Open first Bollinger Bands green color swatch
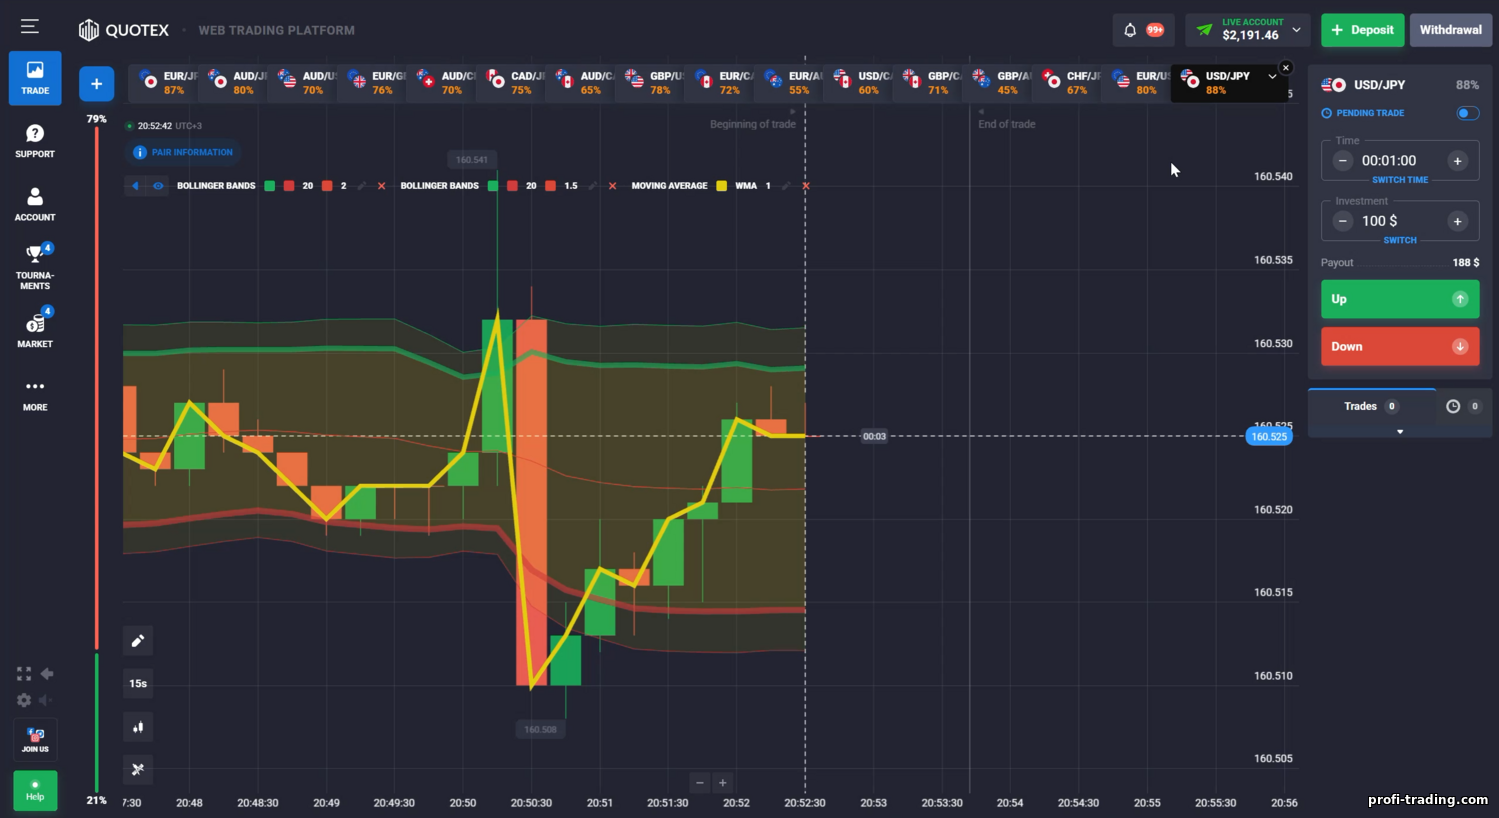Screen dimensions: 1499x818 [x=269, y=186]
